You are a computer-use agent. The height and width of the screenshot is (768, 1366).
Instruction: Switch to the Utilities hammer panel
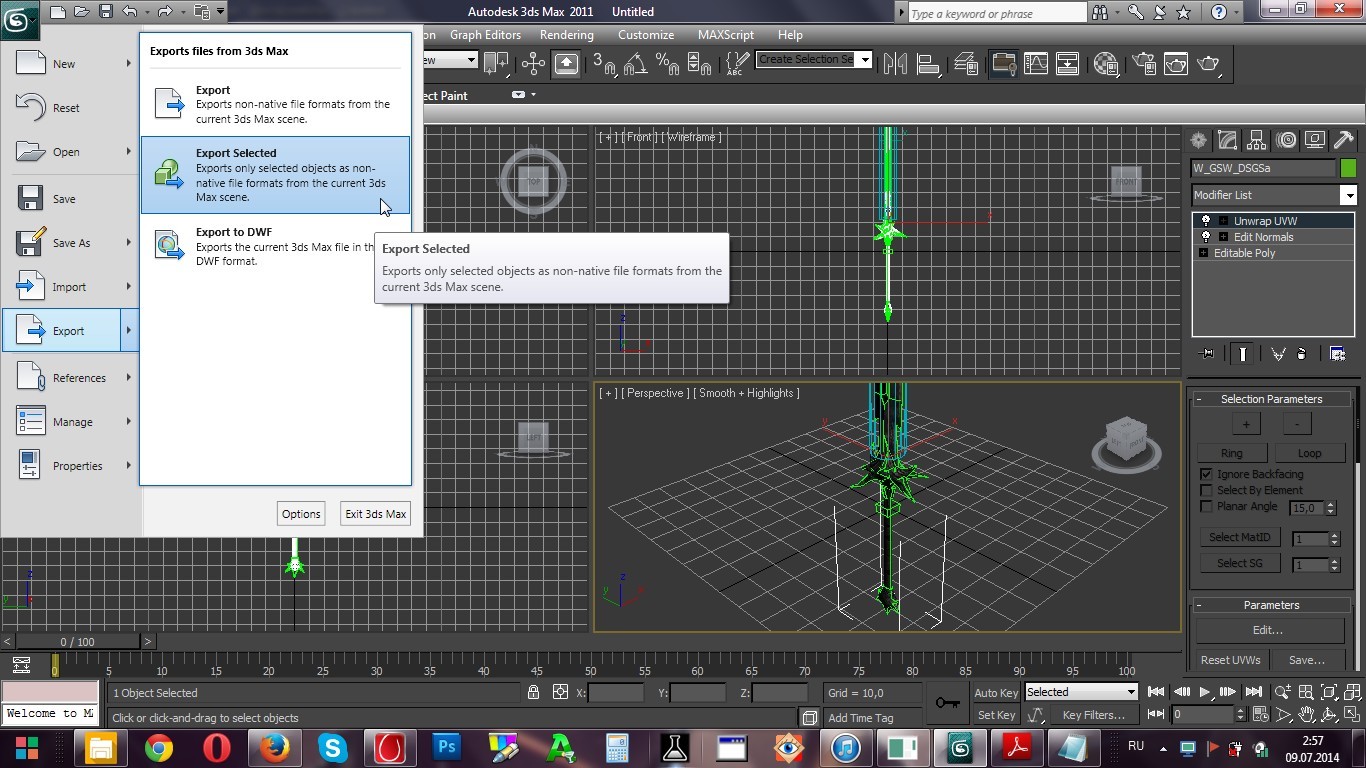pyautogui.click(x=1343, y=140)
